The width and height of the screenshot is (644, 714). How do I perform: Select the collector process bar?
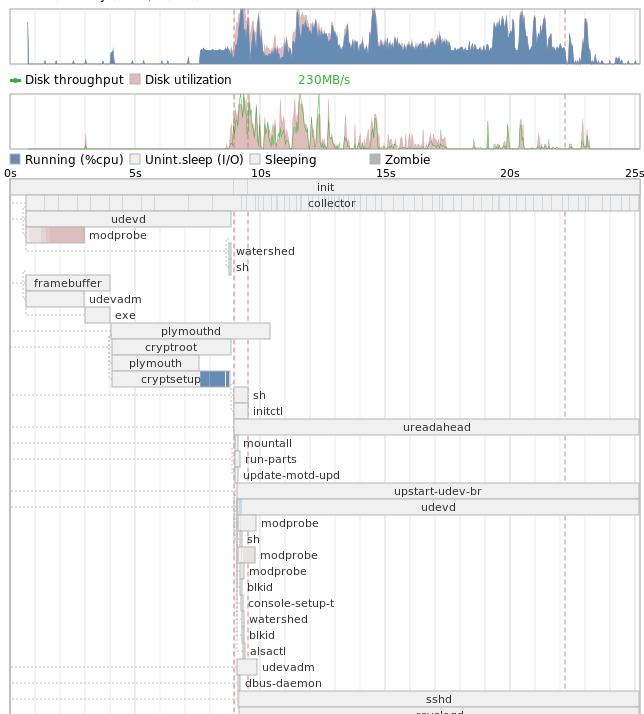tap(331, 203)
